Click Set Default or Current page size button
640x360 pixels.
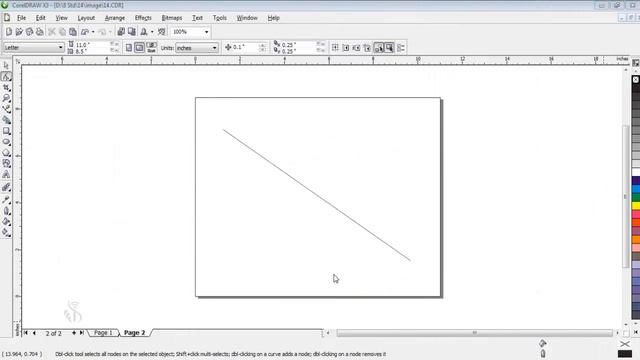click(151, 48)
